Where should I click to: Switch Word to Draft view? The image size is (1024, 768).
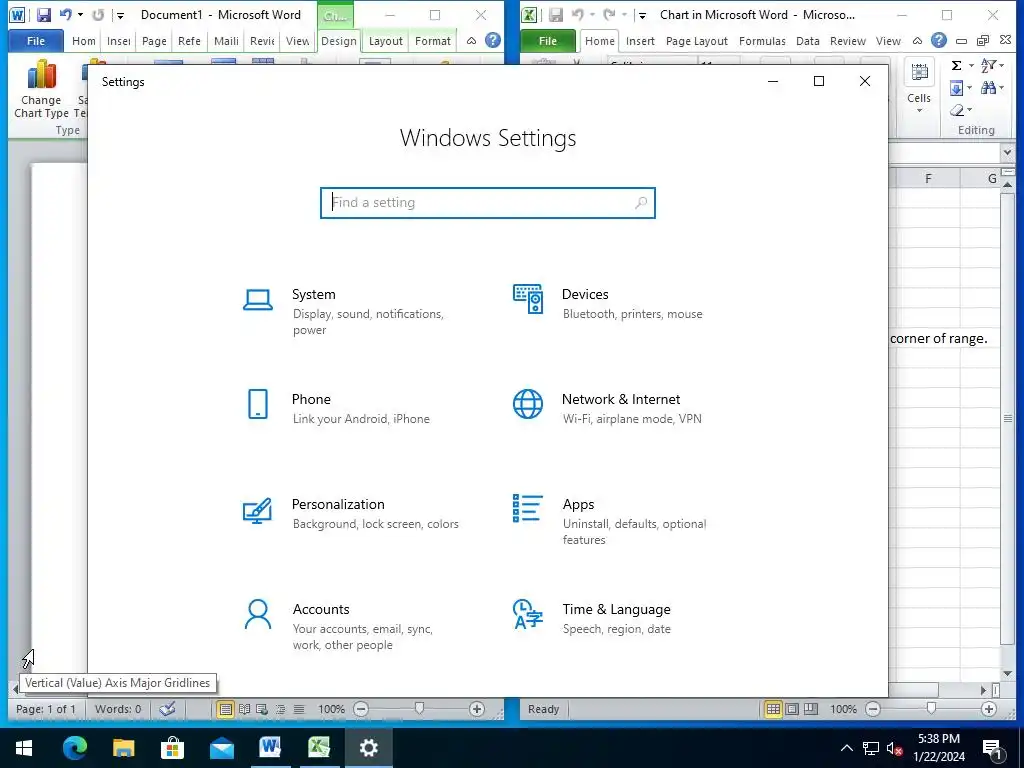(x=299, y=709)
